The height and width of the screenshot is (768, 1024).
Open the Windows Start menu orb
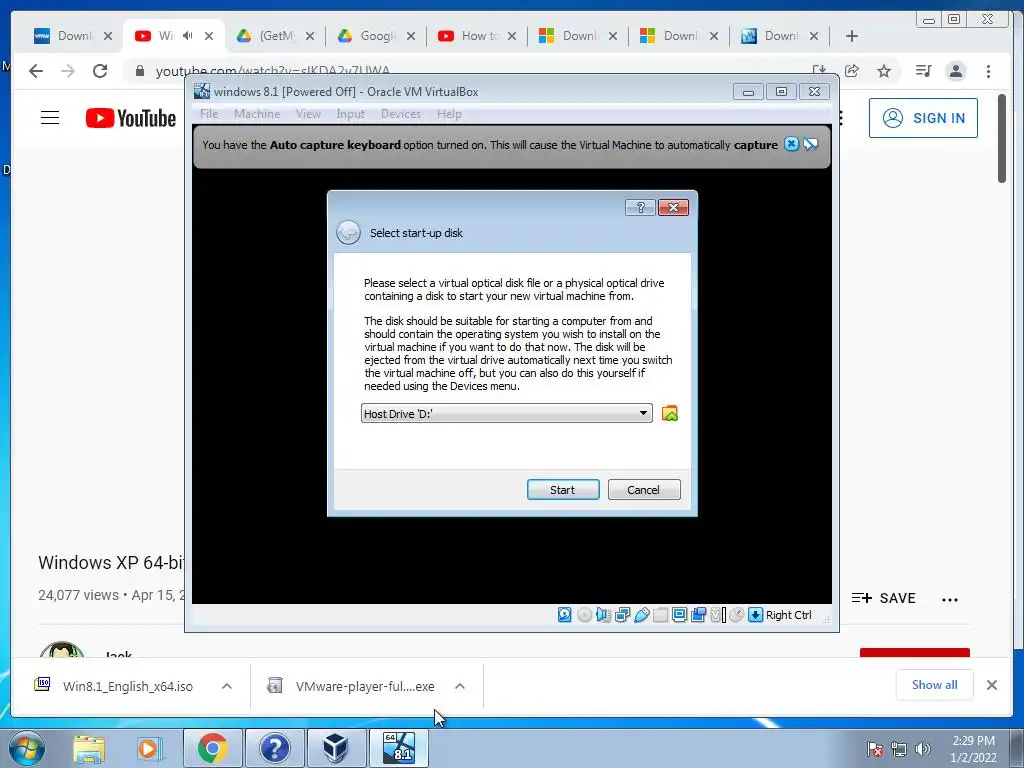pyautogui.click(x=27, y=748)
